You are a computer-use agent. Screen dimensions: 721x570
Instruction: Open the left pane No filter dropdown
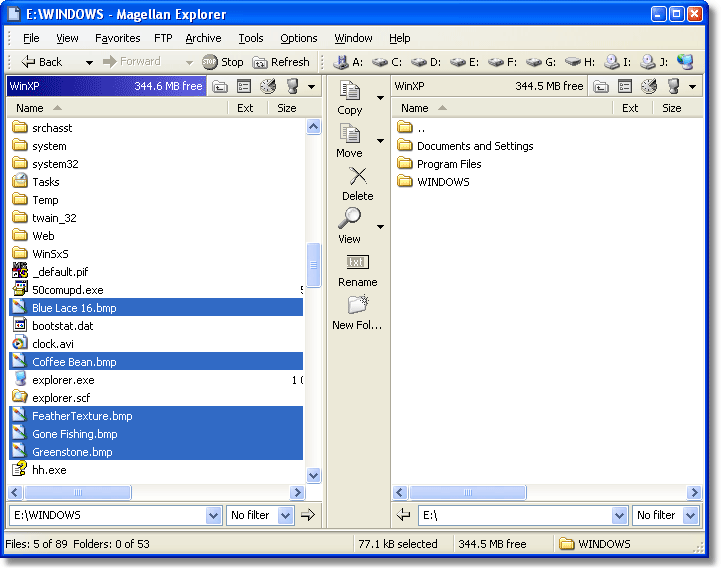(x=286, y=515)
